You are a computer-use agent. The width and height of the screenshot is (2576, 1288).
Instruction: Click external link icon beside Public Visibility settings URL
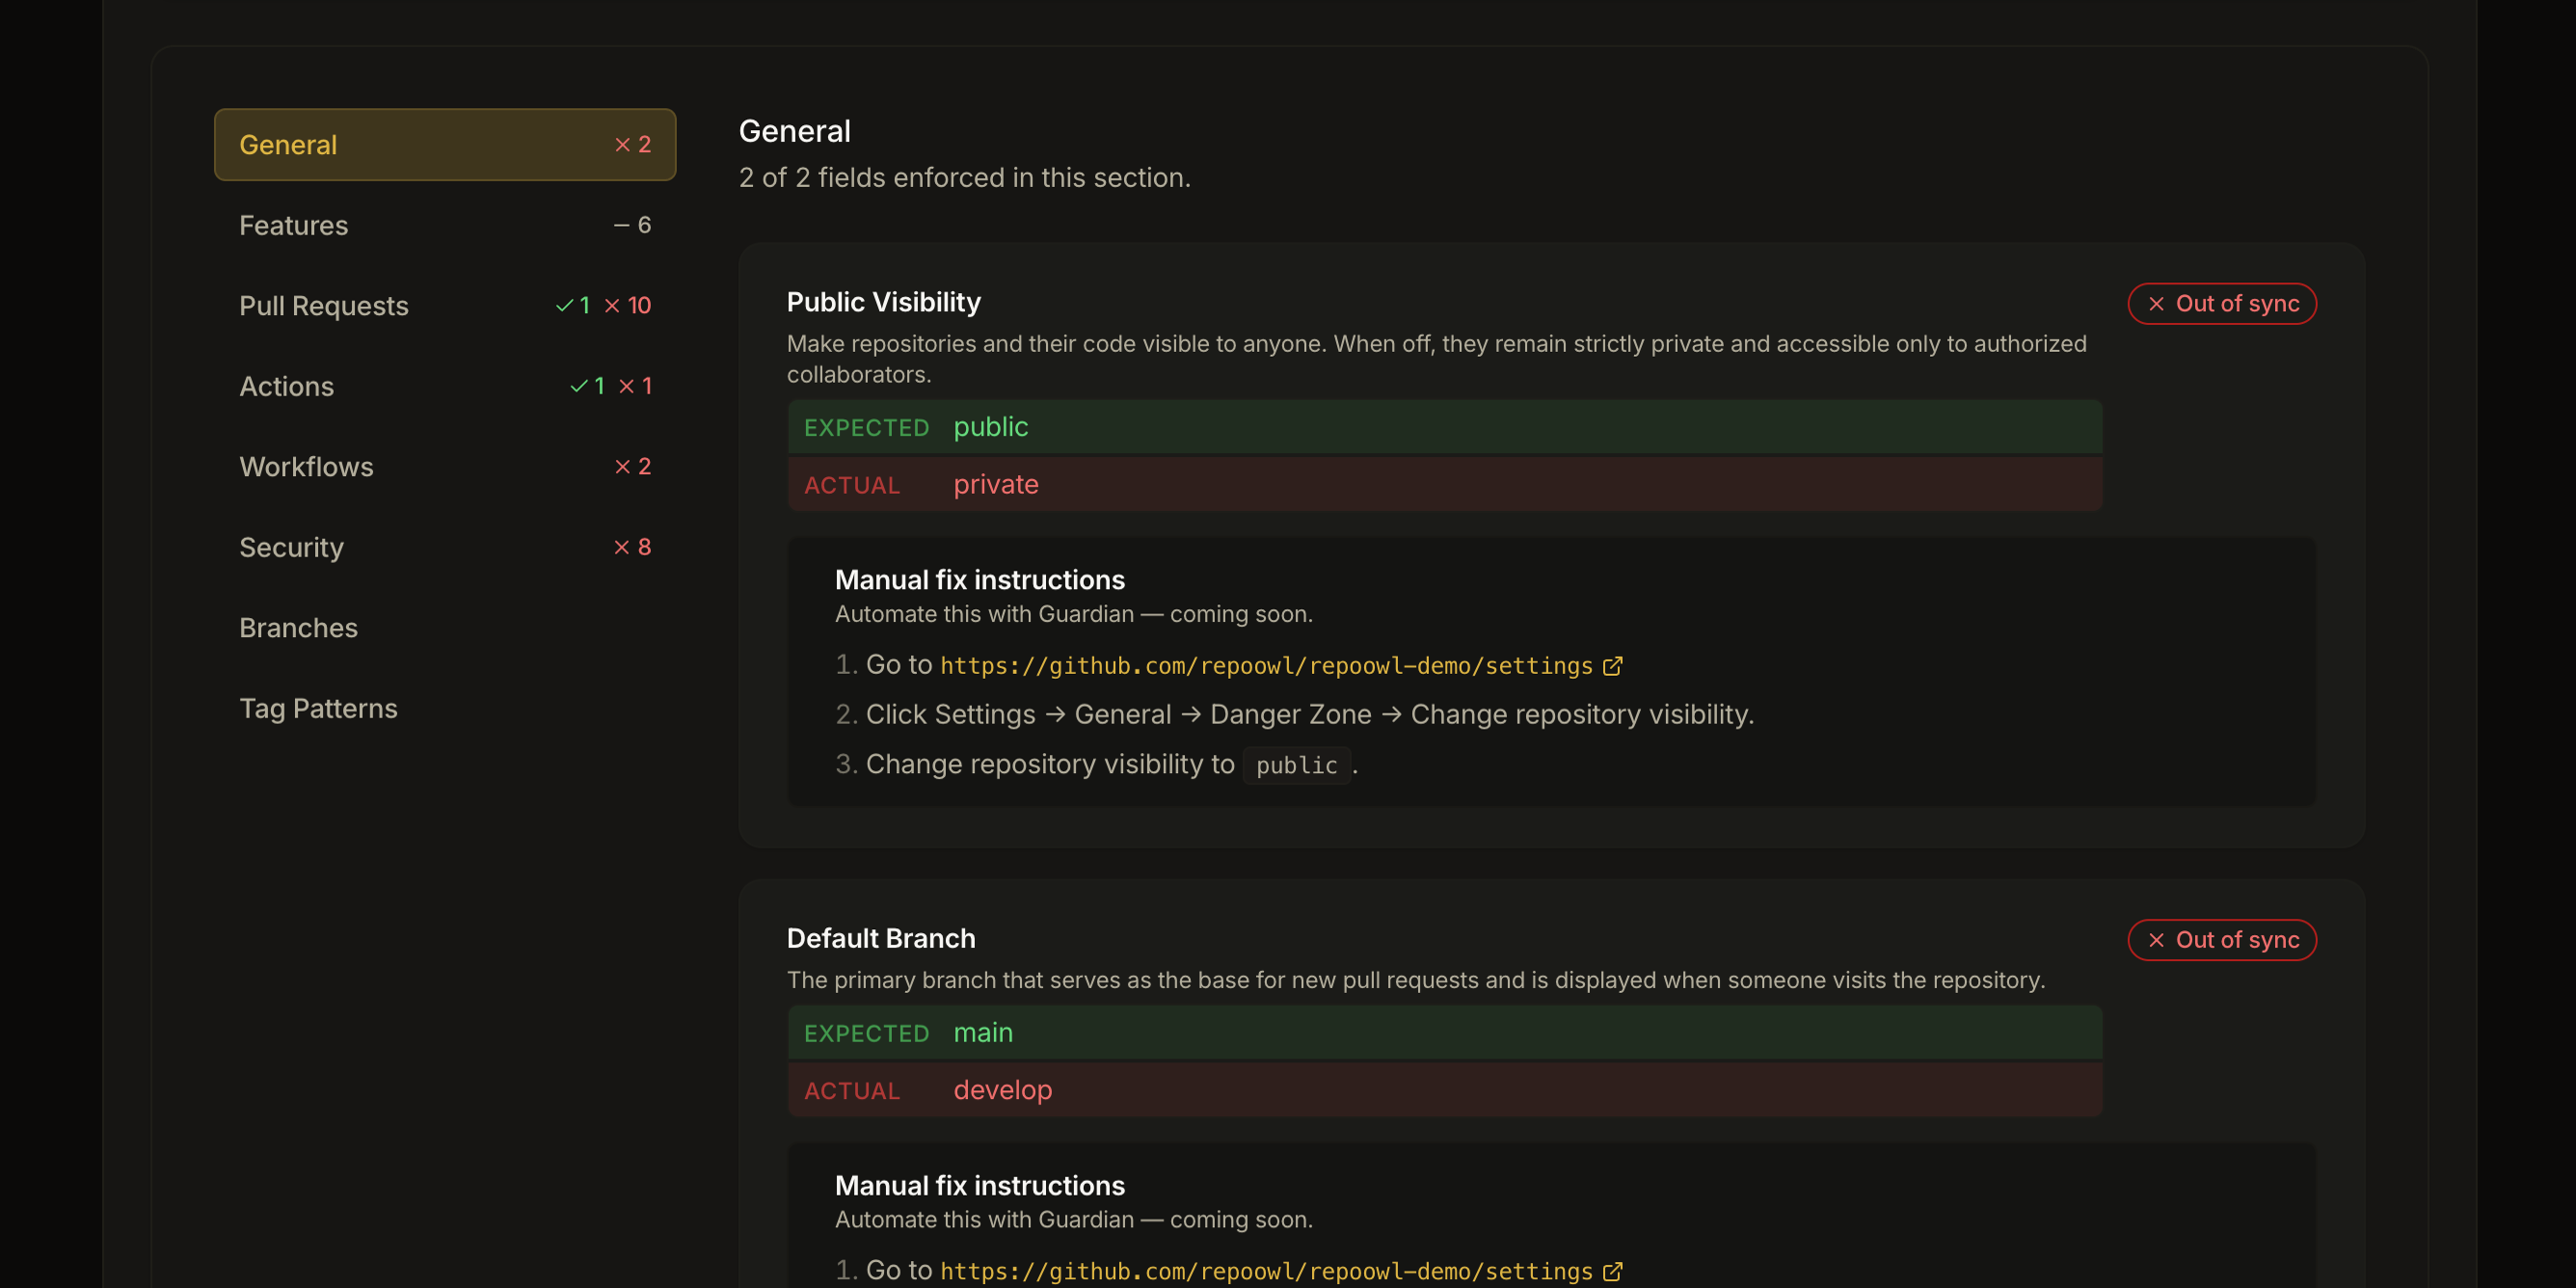1613,666
